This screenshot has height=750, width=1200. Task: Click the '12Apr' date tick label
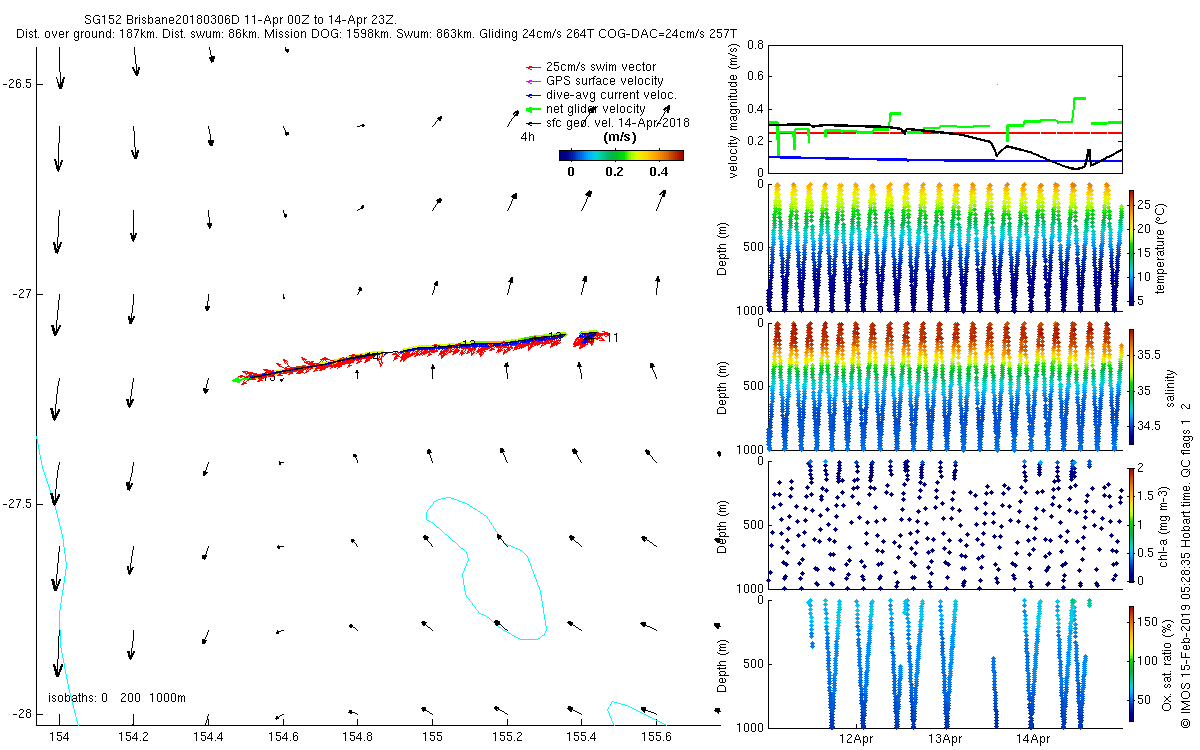tap(857, 740)
